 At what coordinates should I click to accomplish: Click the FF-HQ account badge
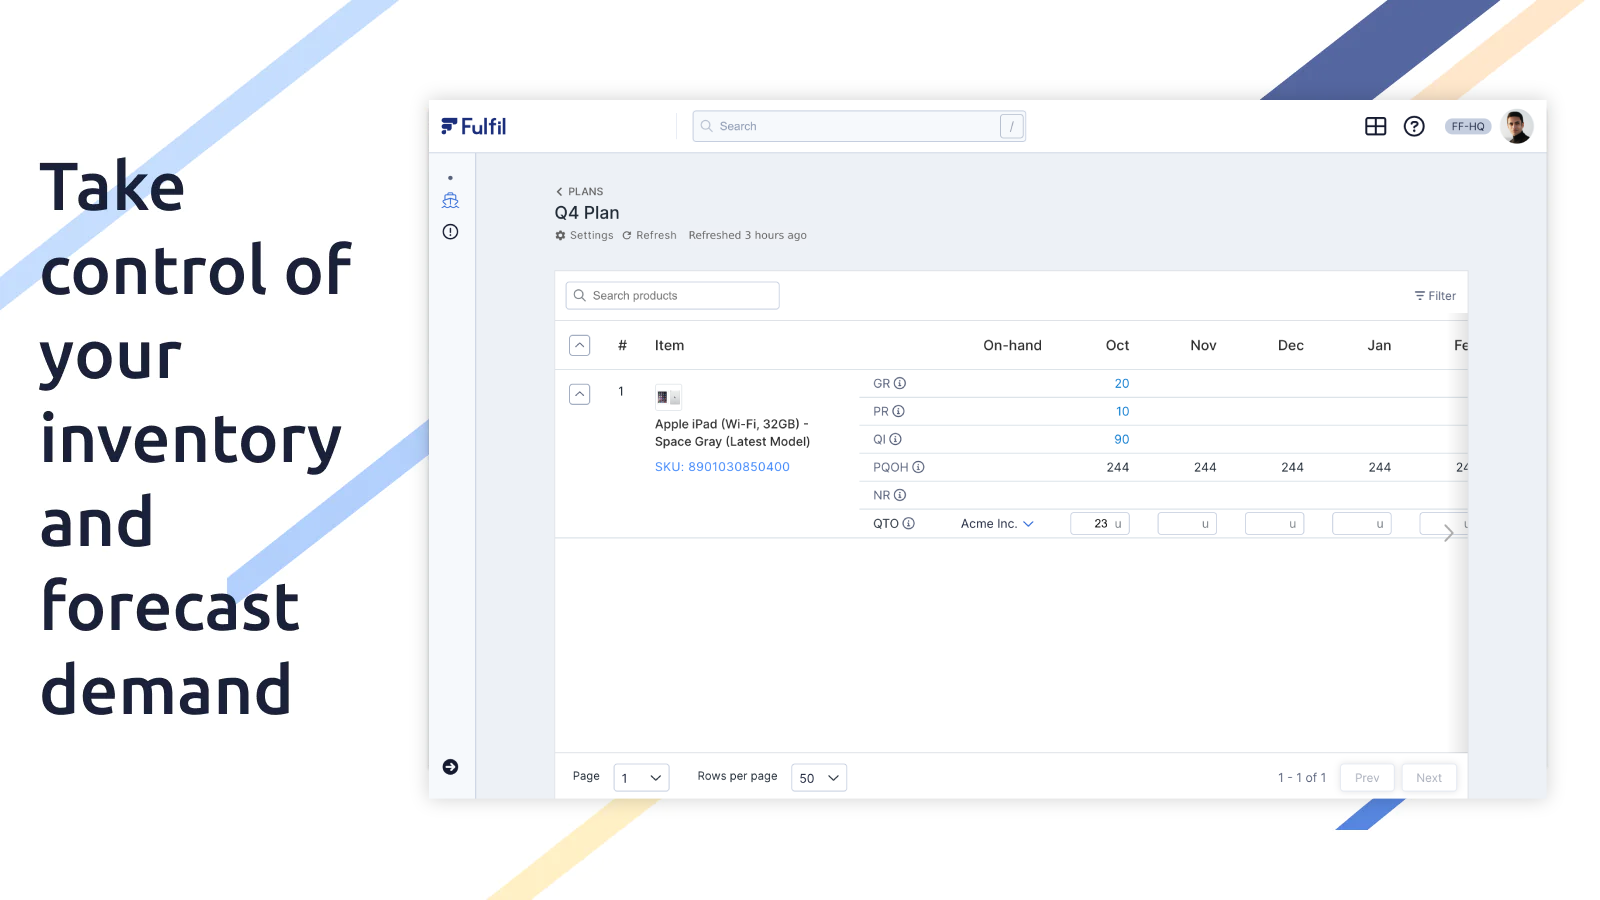[1467, 126]
